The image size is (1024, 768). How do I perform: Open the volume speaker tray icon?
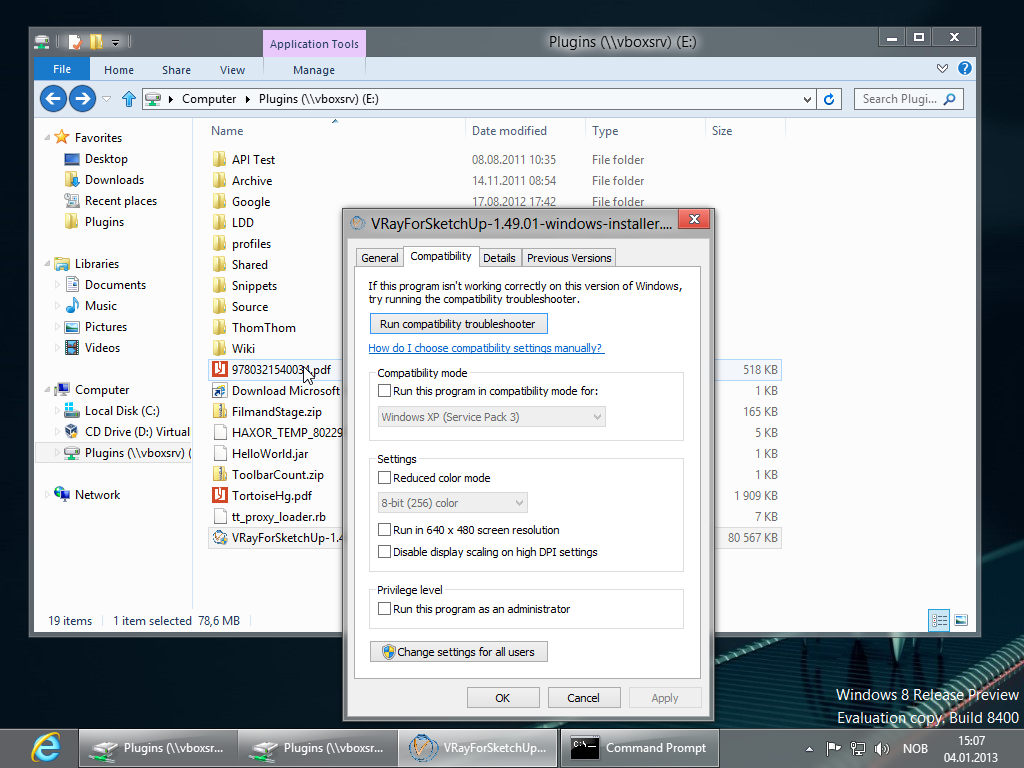pos(882,748)
